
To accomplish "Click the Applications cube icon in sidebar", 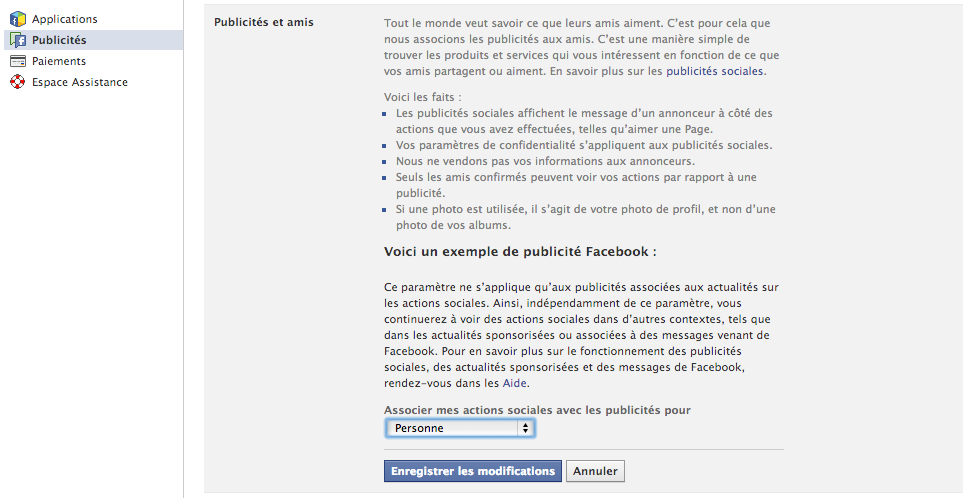I will click(18, 19).
